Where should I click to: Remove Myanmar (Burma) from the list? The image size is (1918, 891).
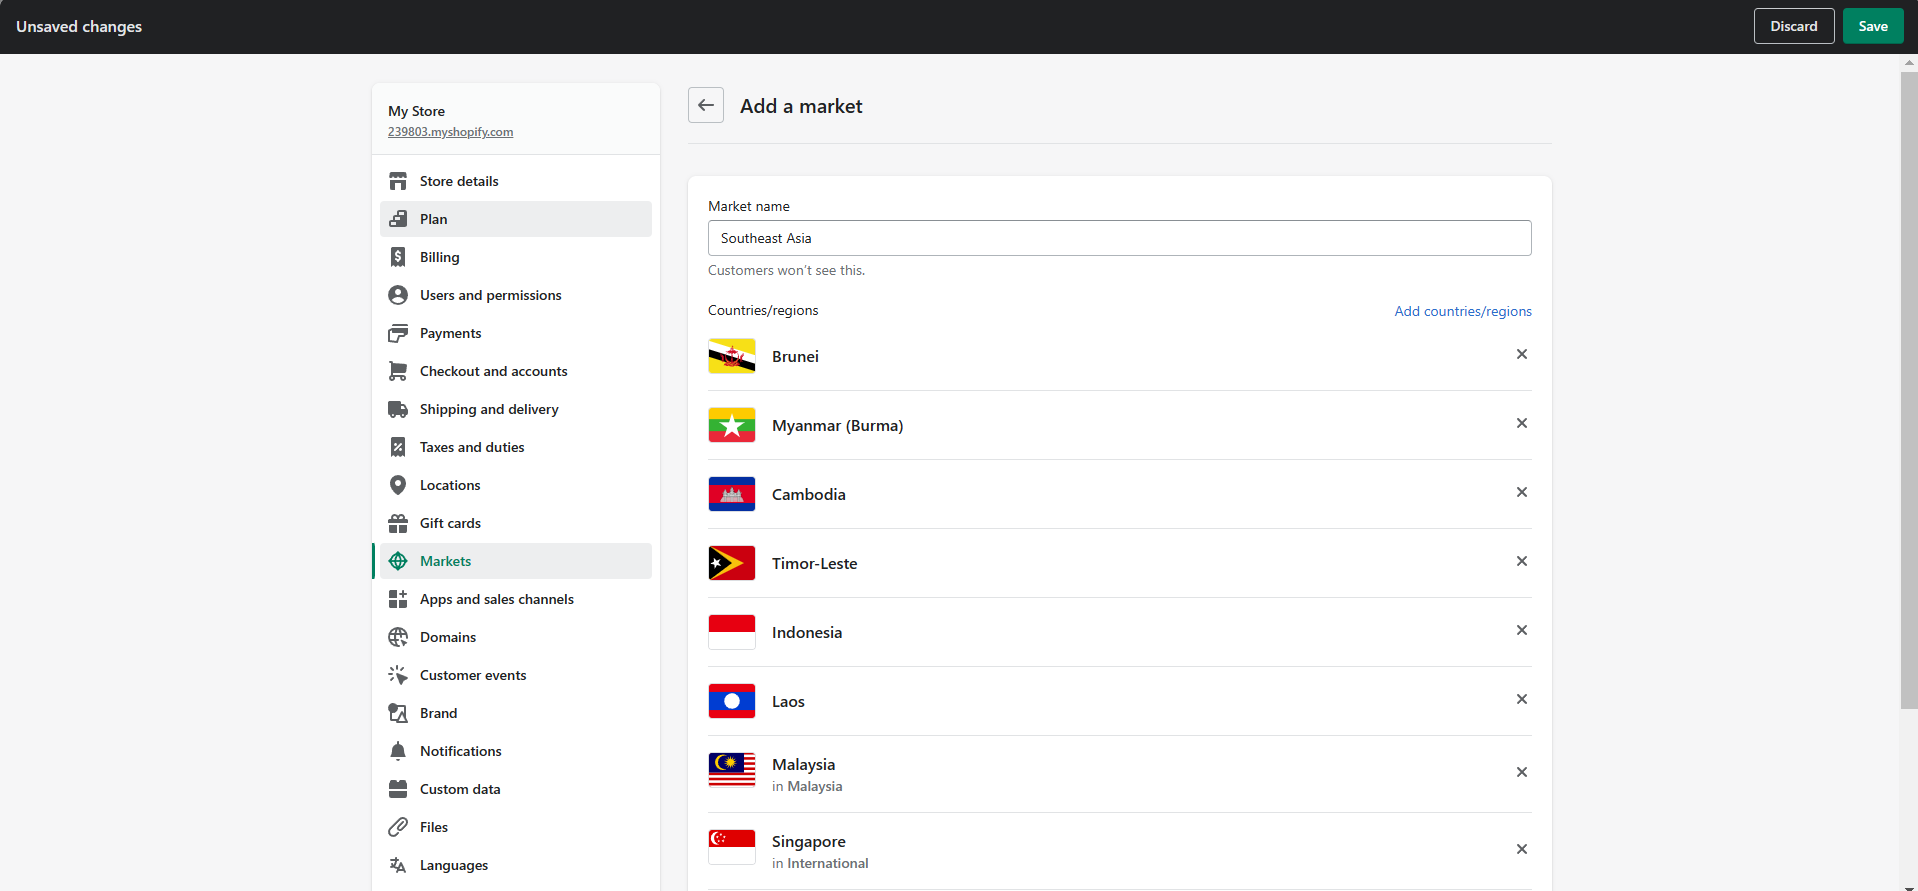point(1522,423)
